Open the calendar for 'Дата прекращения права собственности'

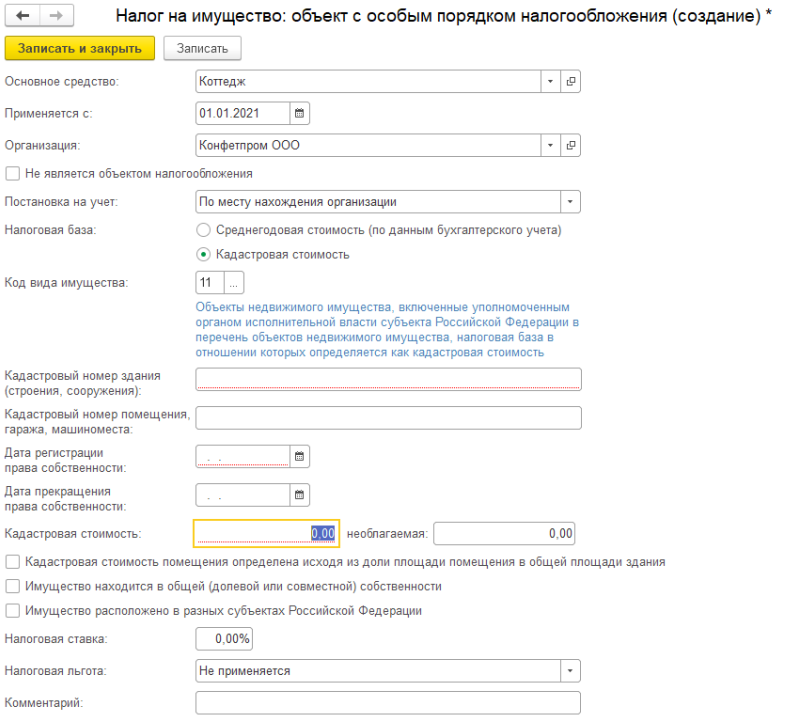click(x=299, y=495)
